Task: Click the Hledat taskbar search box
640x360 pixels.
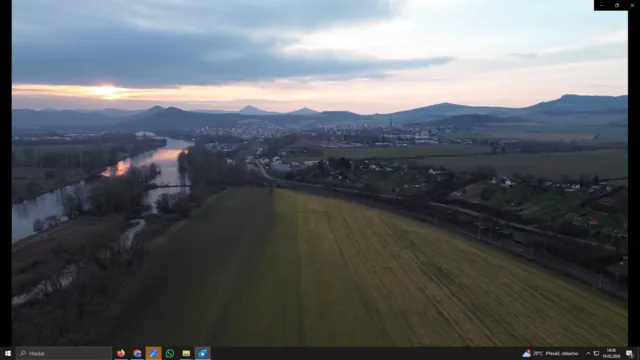Action: 64,353
